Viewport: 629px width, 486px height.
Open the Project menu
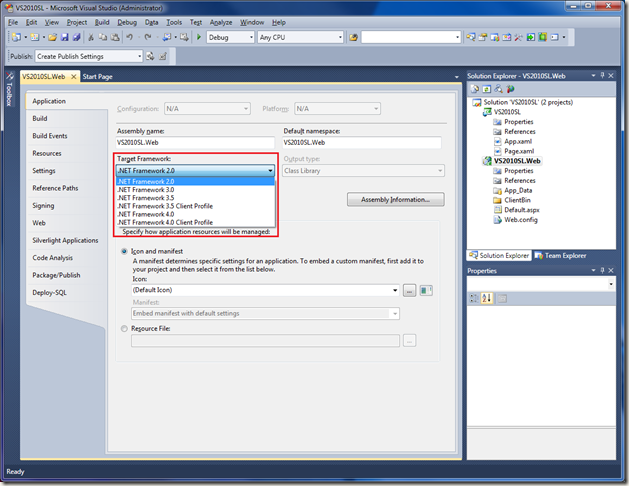pos(77,22)
